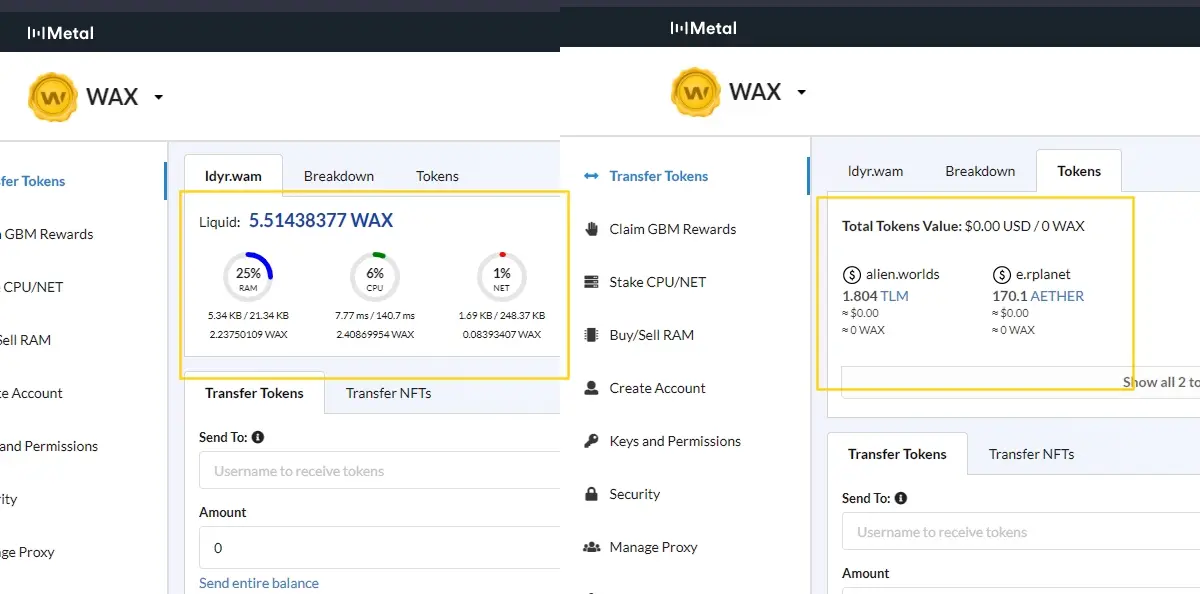Screen dimensions: 1200x594
Task: Open Buy/Sell RAM via chip icon
Action: pyautogui.click(x=591, y=335)
